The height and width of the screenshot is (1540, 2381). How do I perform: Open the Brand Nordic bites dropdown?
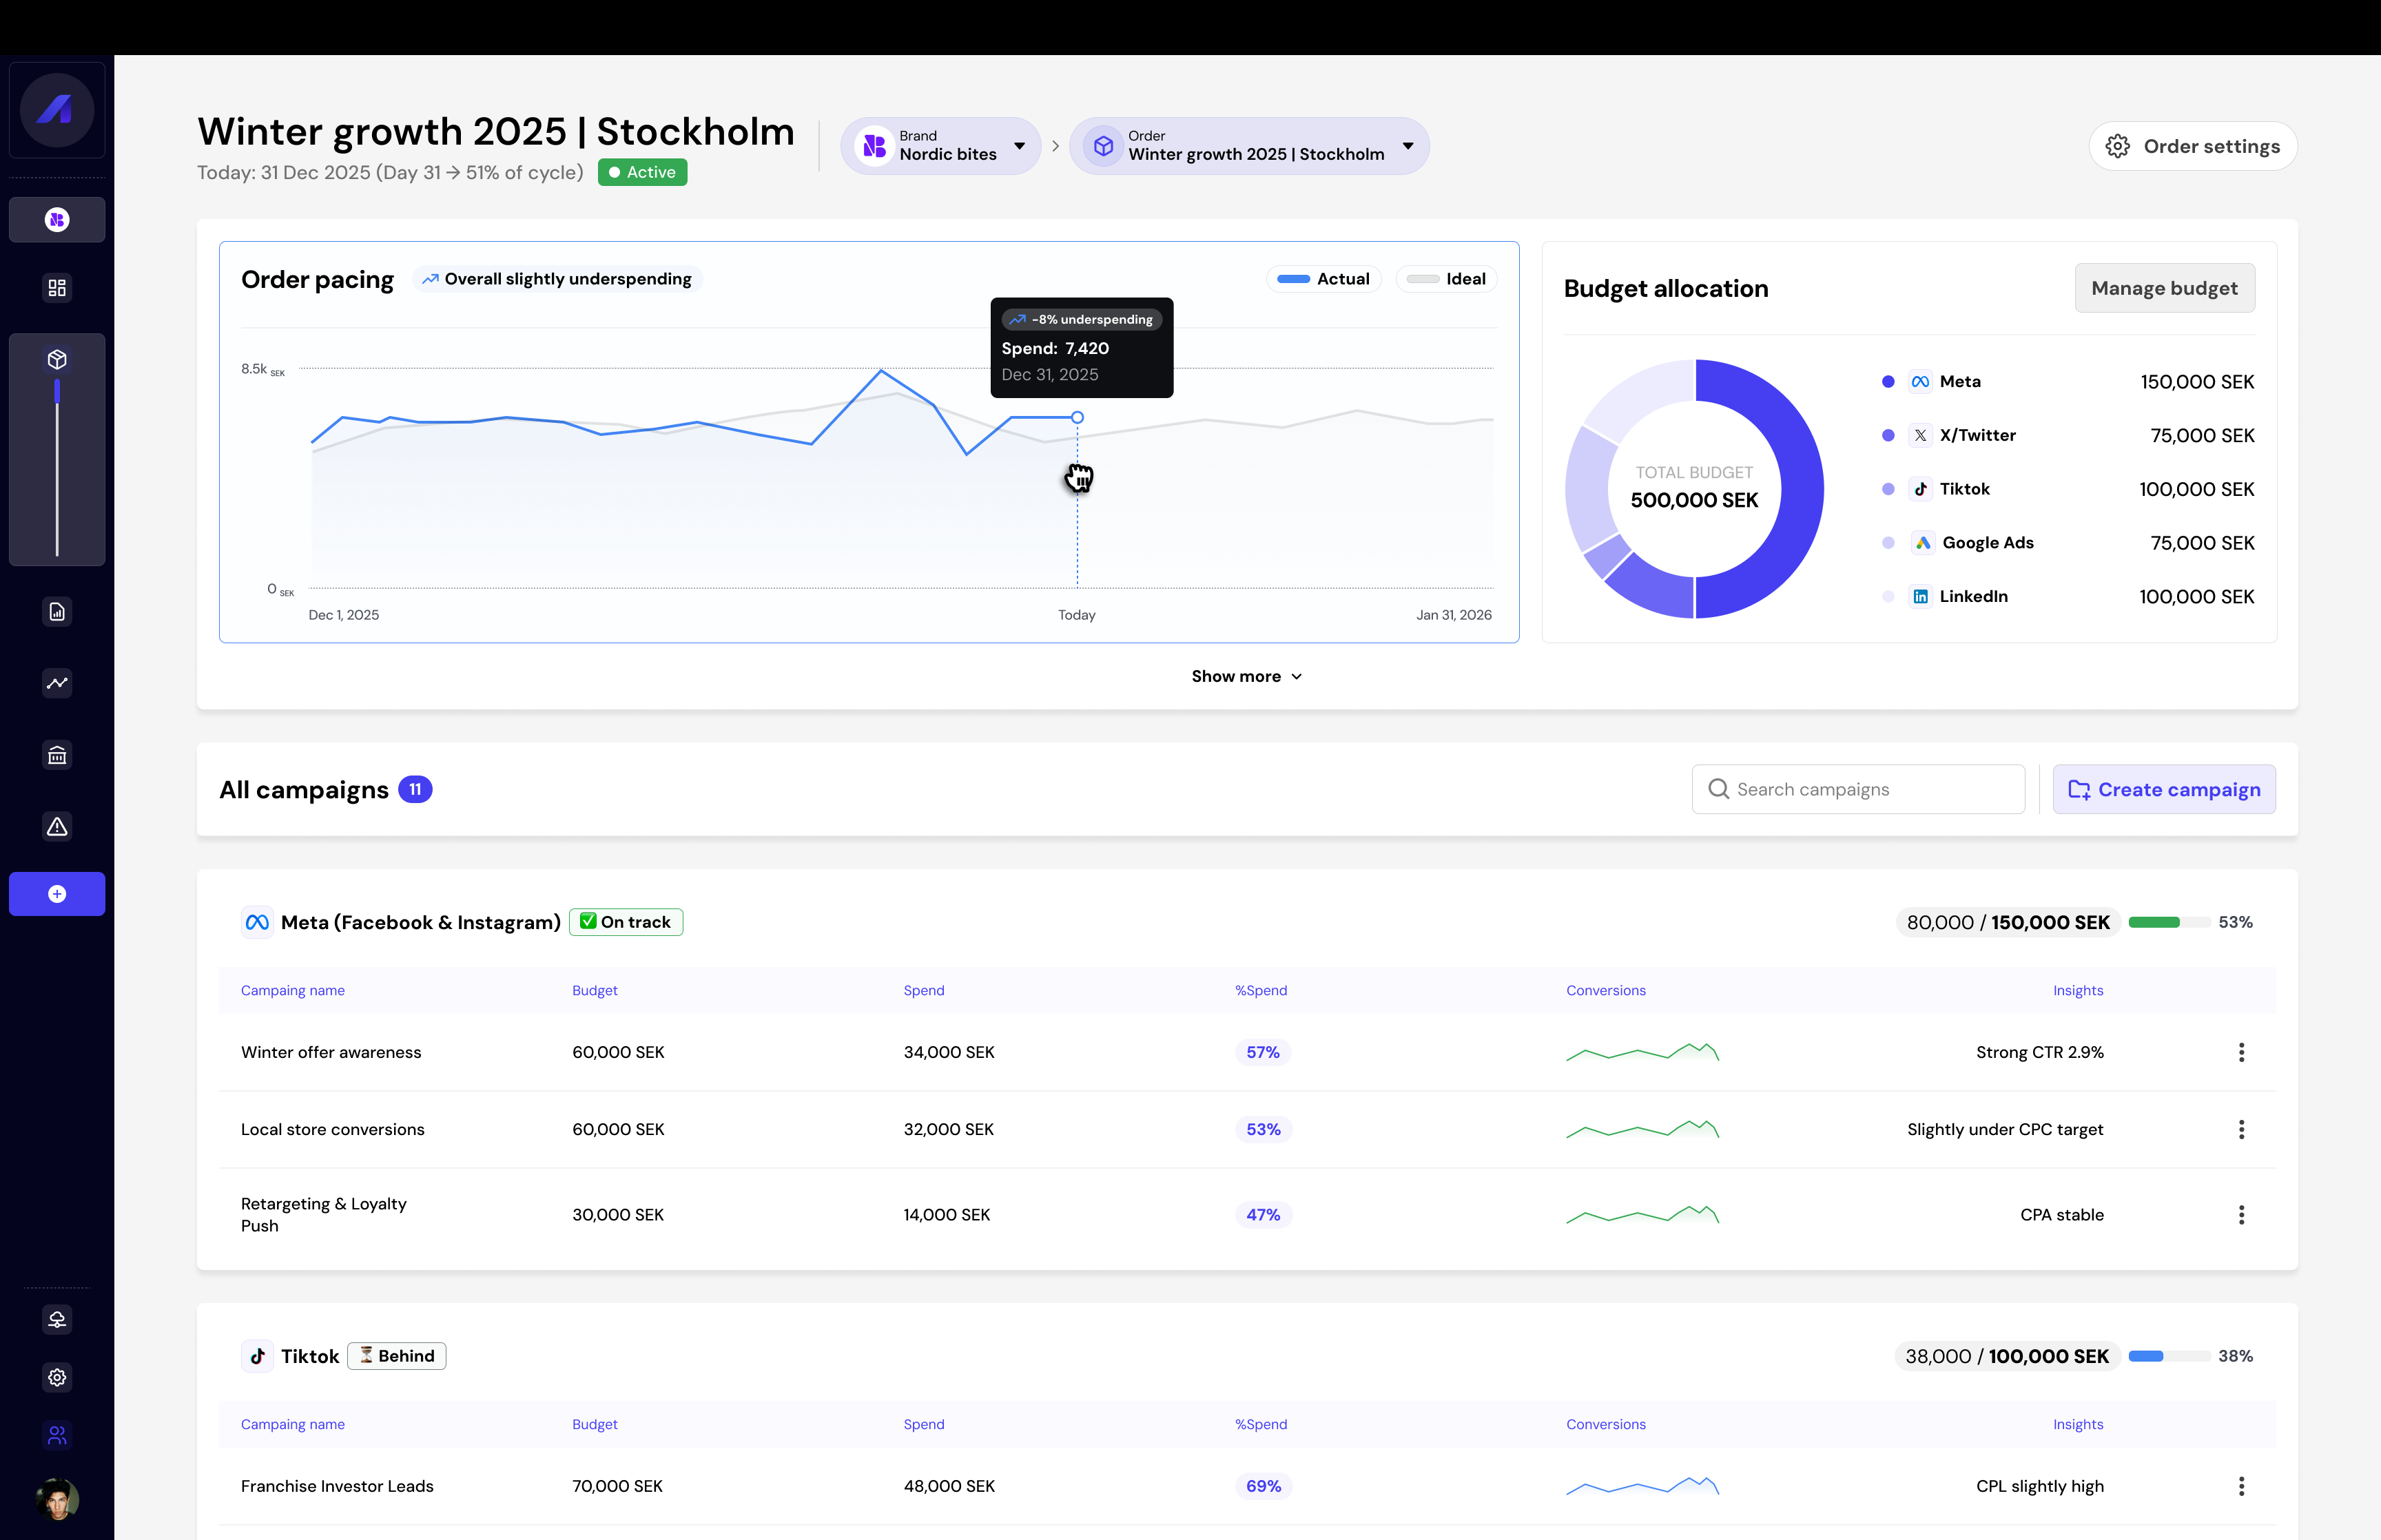tap(940, 146)
